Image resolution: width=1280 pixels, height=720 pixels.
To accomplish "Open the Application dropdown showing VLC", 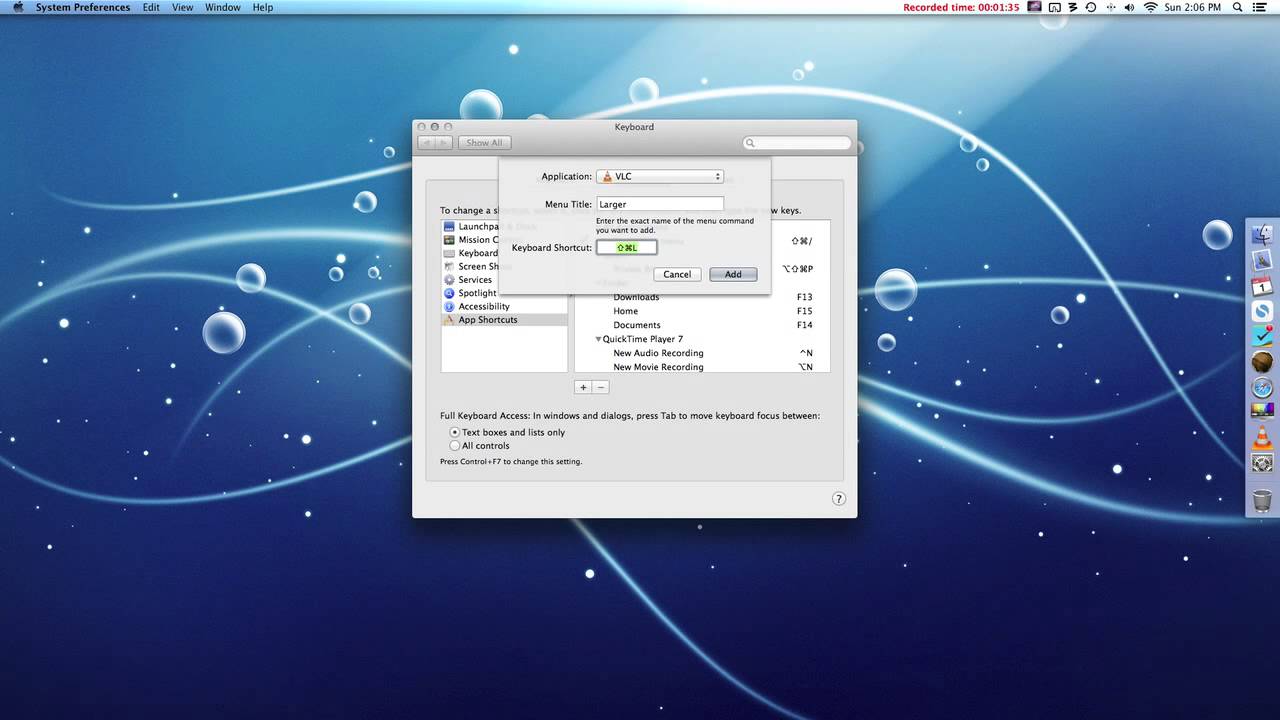I will [x=660, y=176].
